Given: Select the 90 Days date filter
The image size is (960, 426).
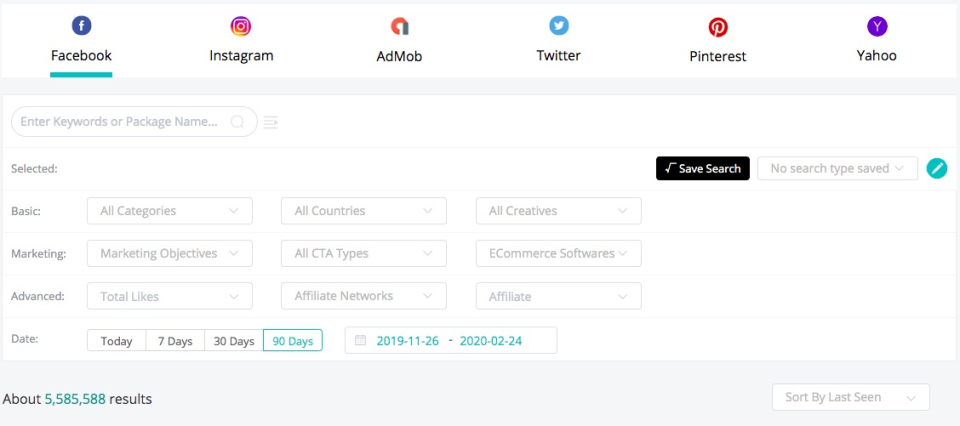Looking at the screenshot, I should [293, 341].
